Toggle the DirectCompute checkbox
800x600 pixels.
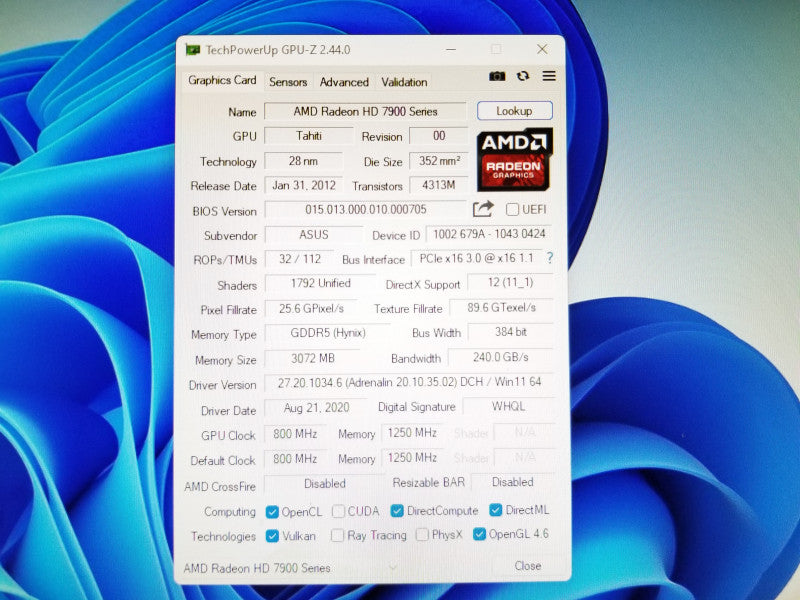coord(397,511)
